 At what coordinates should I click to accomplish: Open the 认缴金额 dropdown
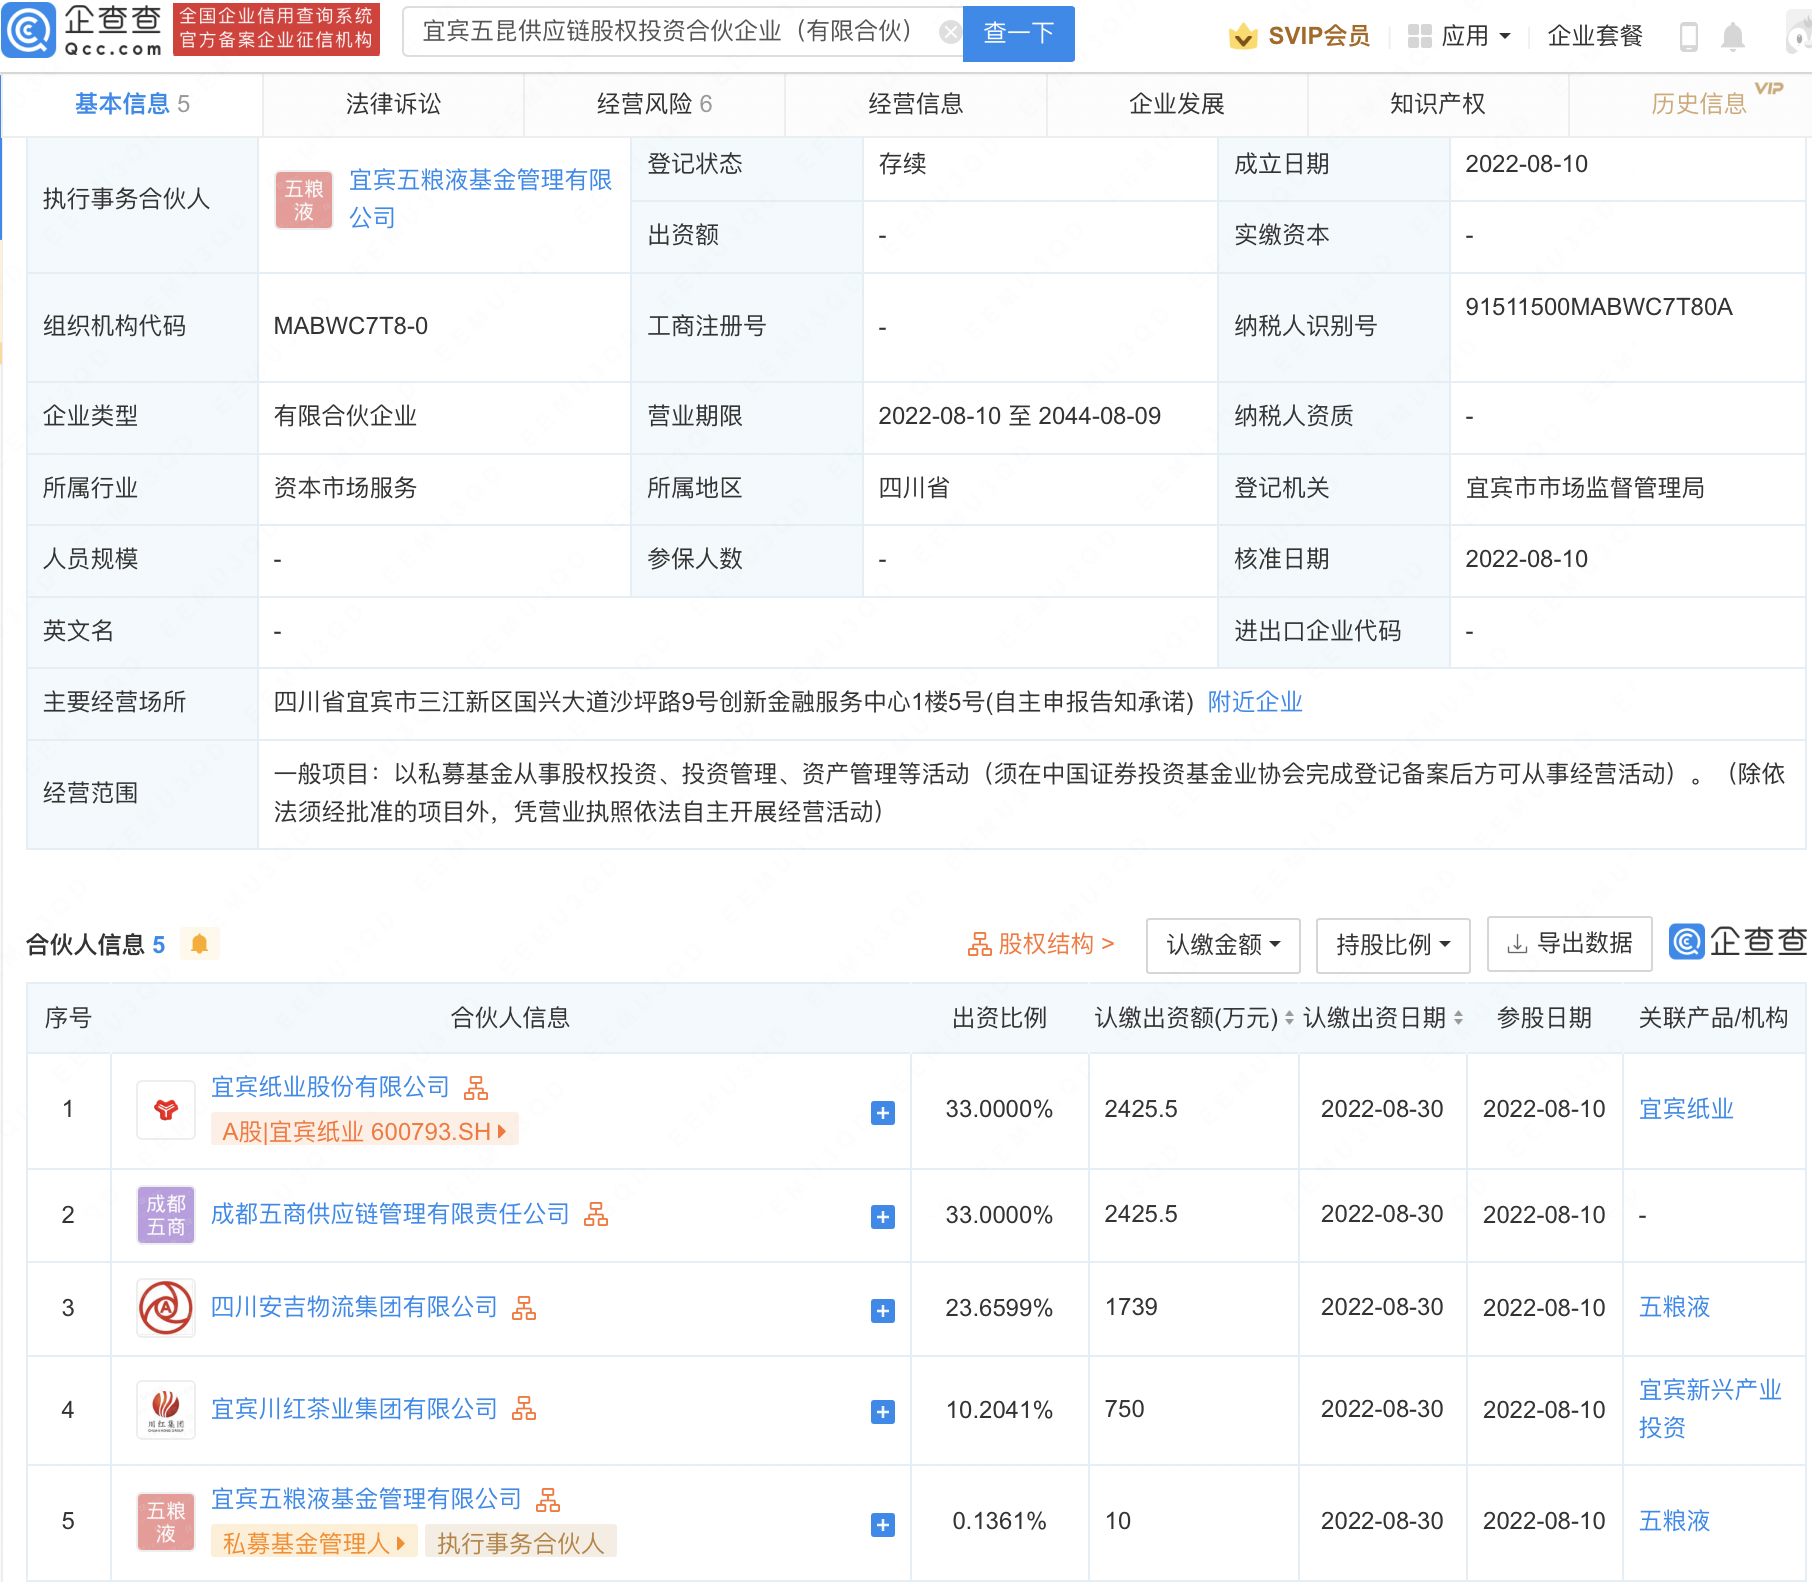[1223, 945]
